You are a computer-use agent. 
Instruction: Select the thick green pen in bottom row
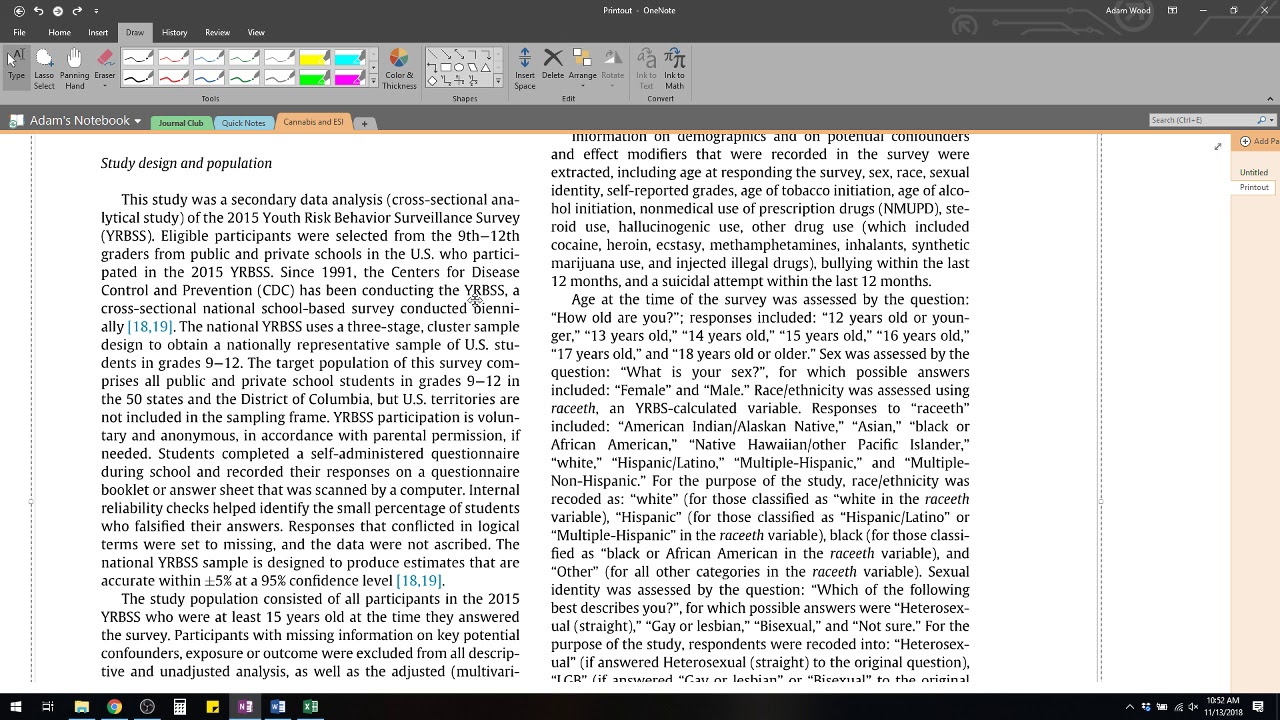[x=244, y=77]
